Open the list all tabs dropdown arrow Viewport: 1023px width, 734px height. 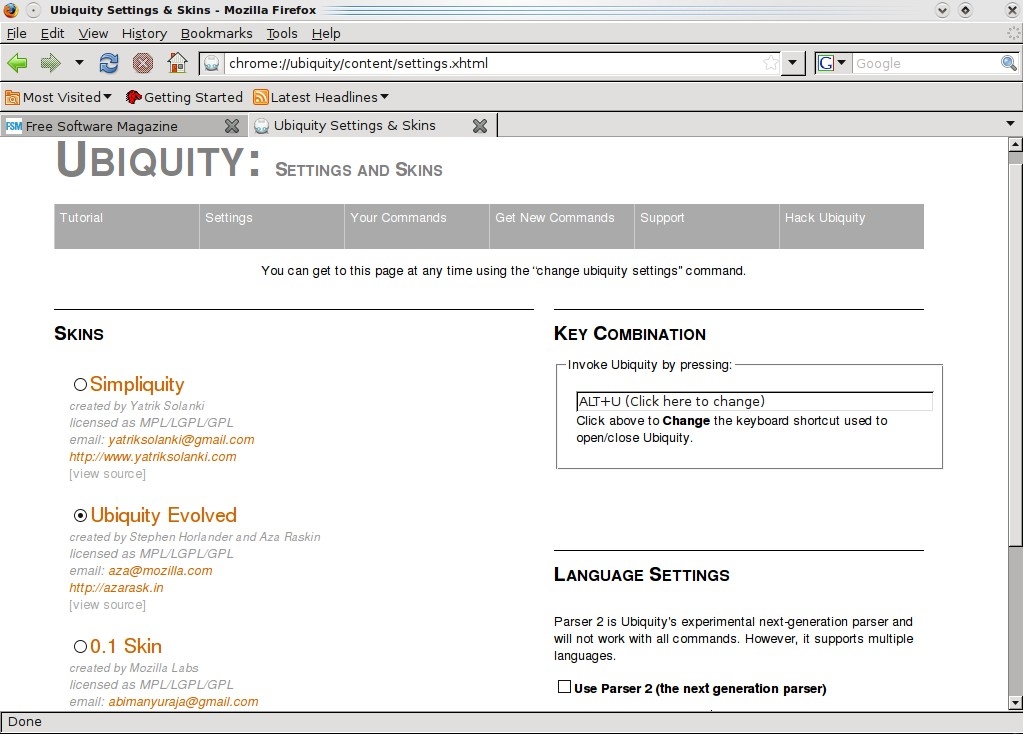pos(1011,123)
